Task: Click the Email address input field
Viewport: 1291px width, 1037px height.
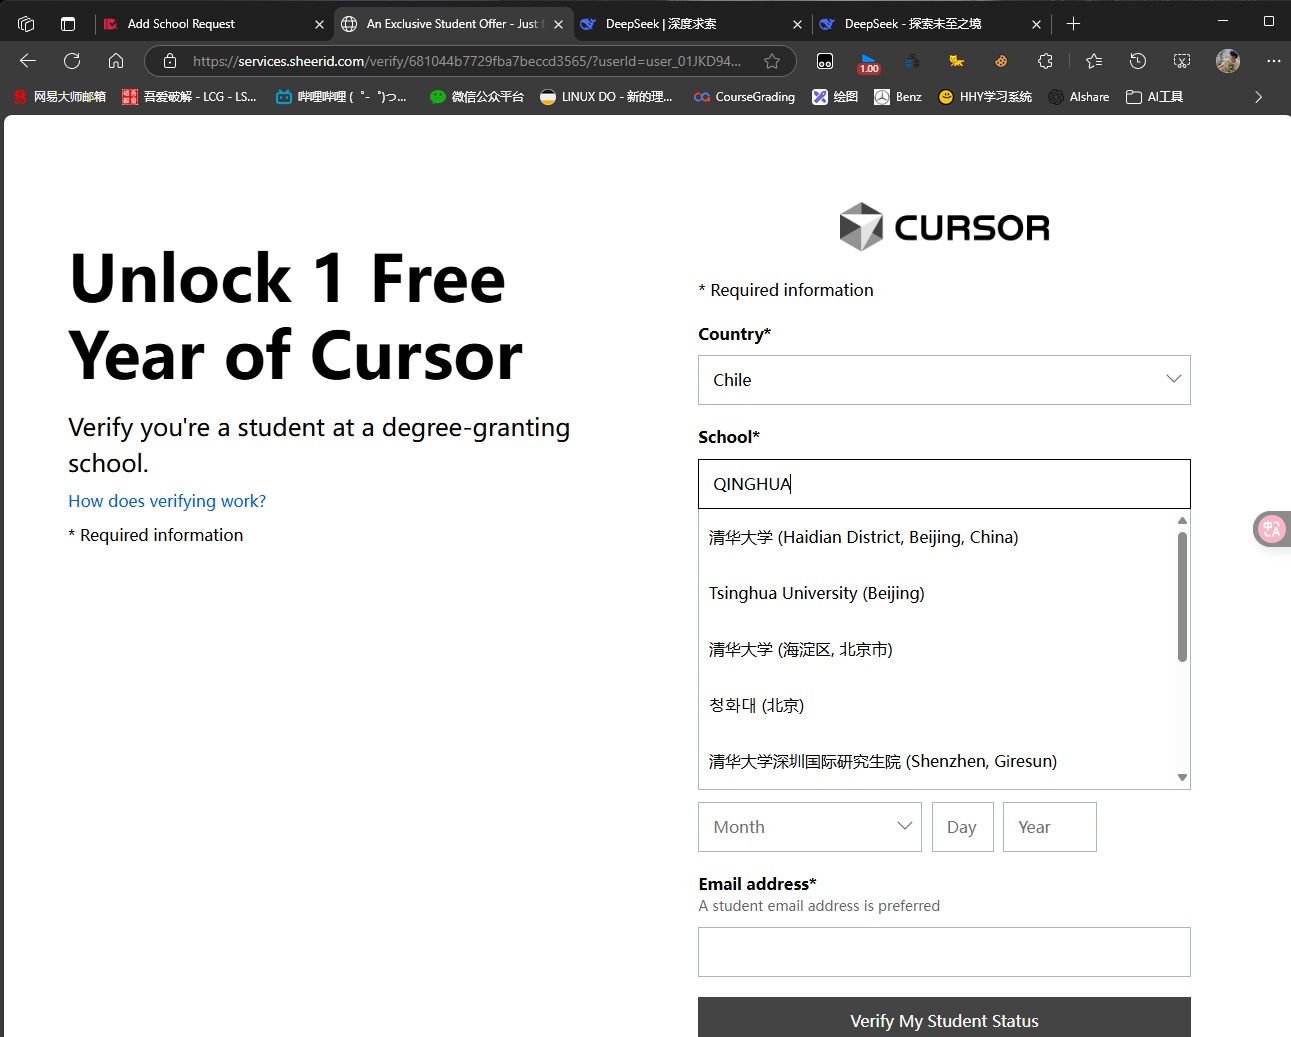Action: 943,952
